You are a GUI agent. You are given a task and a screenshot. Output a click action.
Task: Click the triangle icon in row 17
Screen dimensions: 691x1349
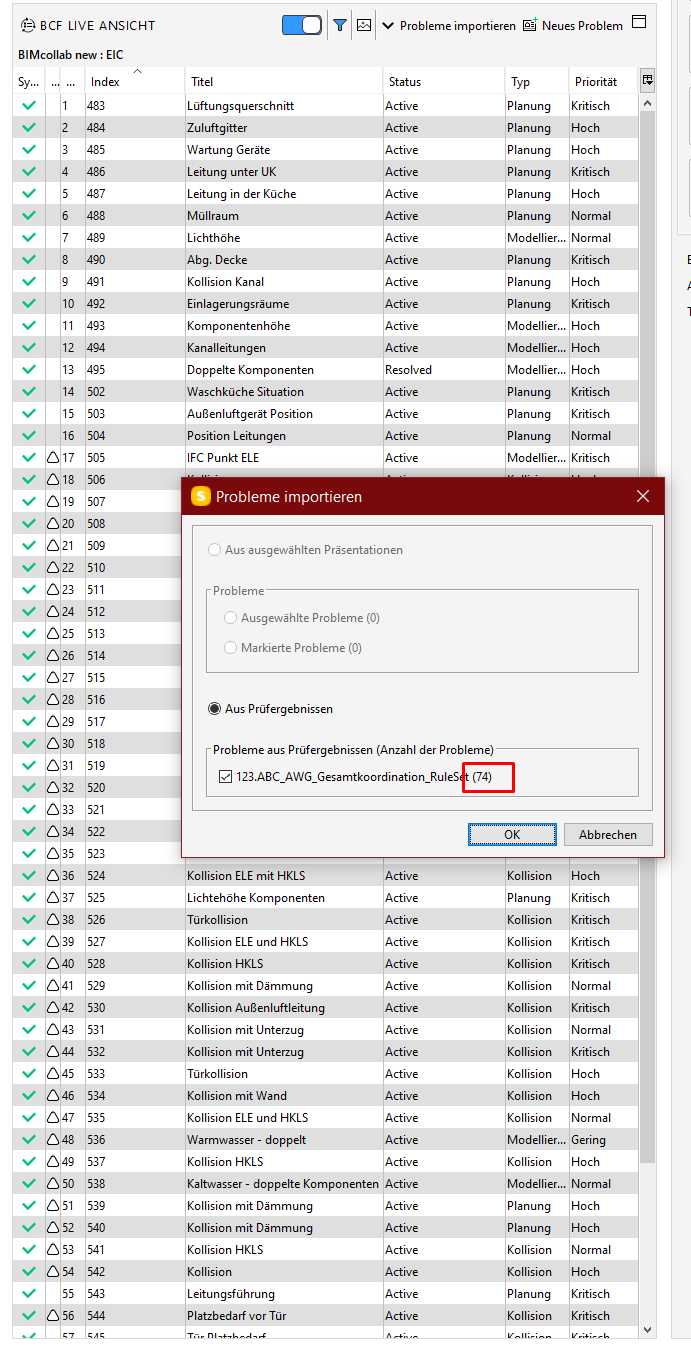point(53,457)
